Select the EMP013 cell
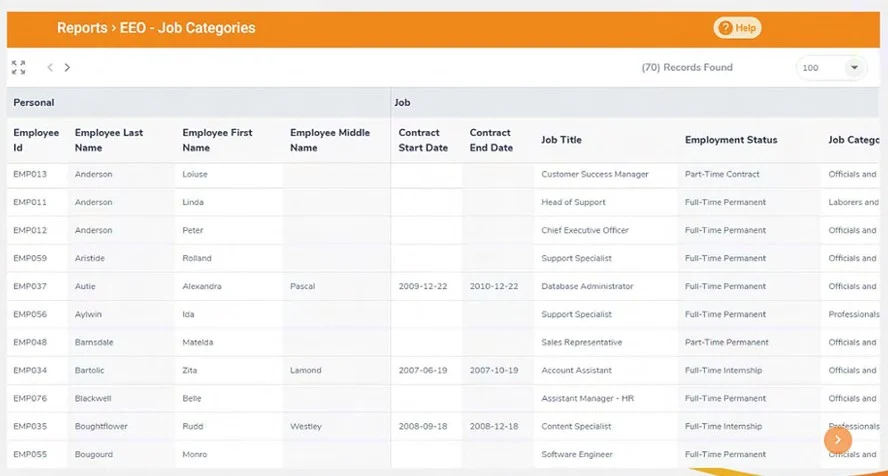 tap(30, 174)
